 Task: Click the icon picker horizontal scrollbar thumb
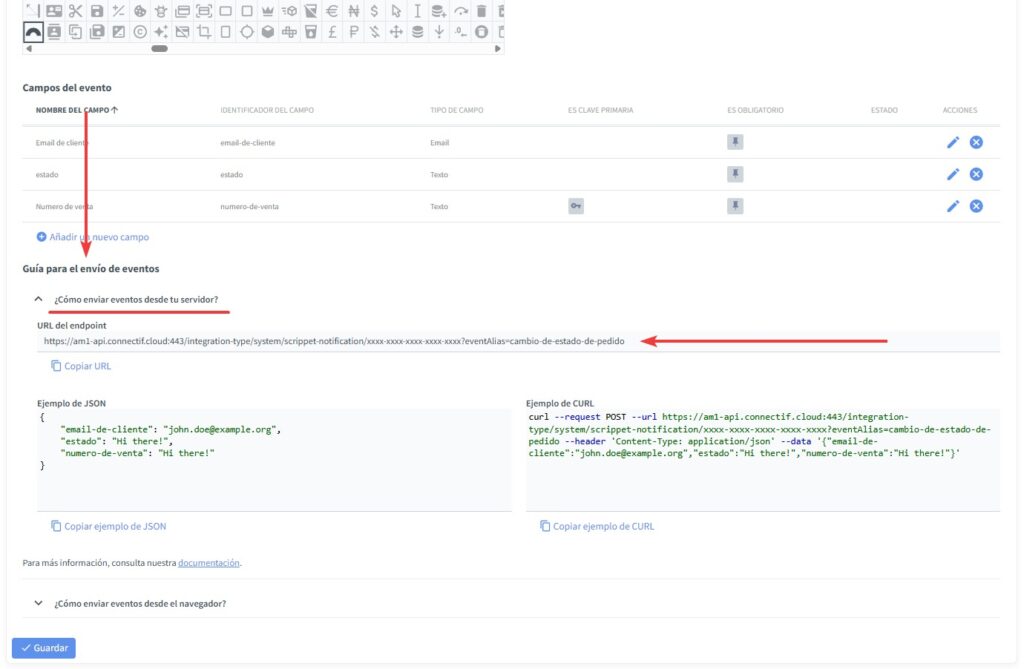tap(159, 48)
